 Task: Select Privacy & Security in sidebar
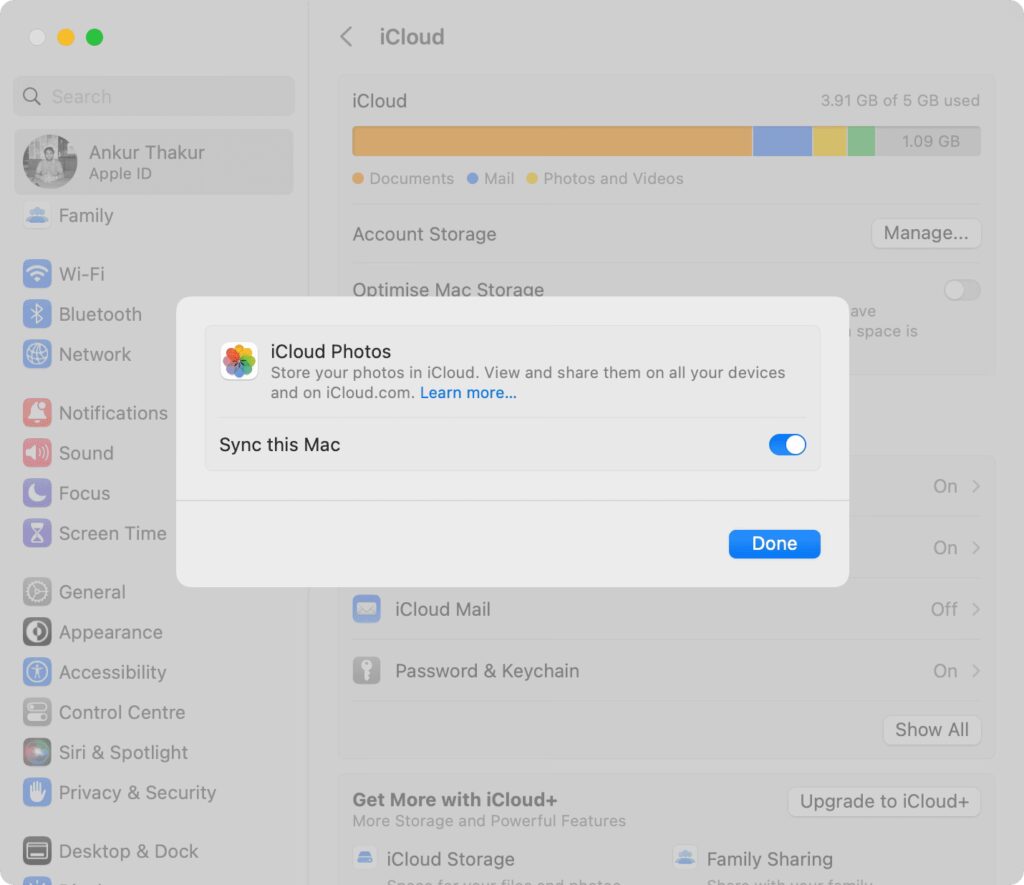[x=137, y=792]
